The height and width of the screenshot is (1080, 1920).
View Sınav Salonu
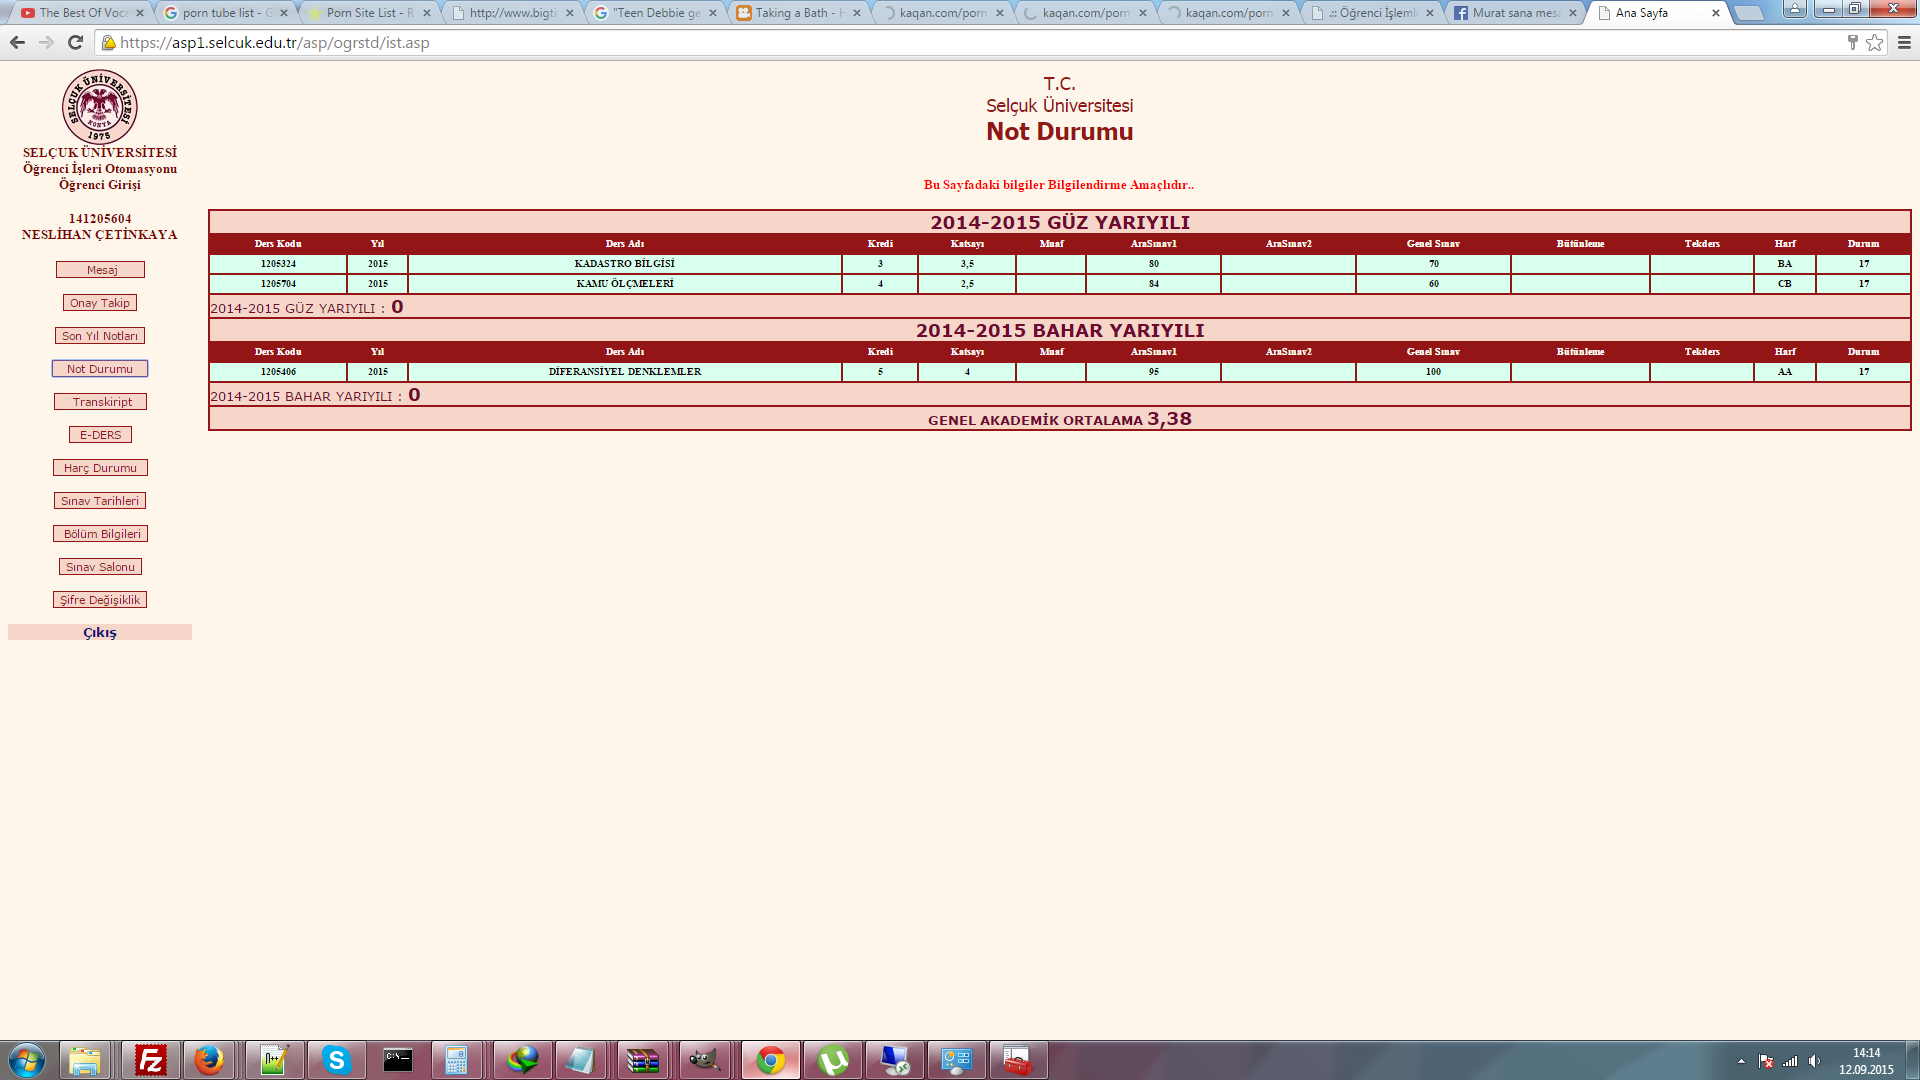click(100, 567)
